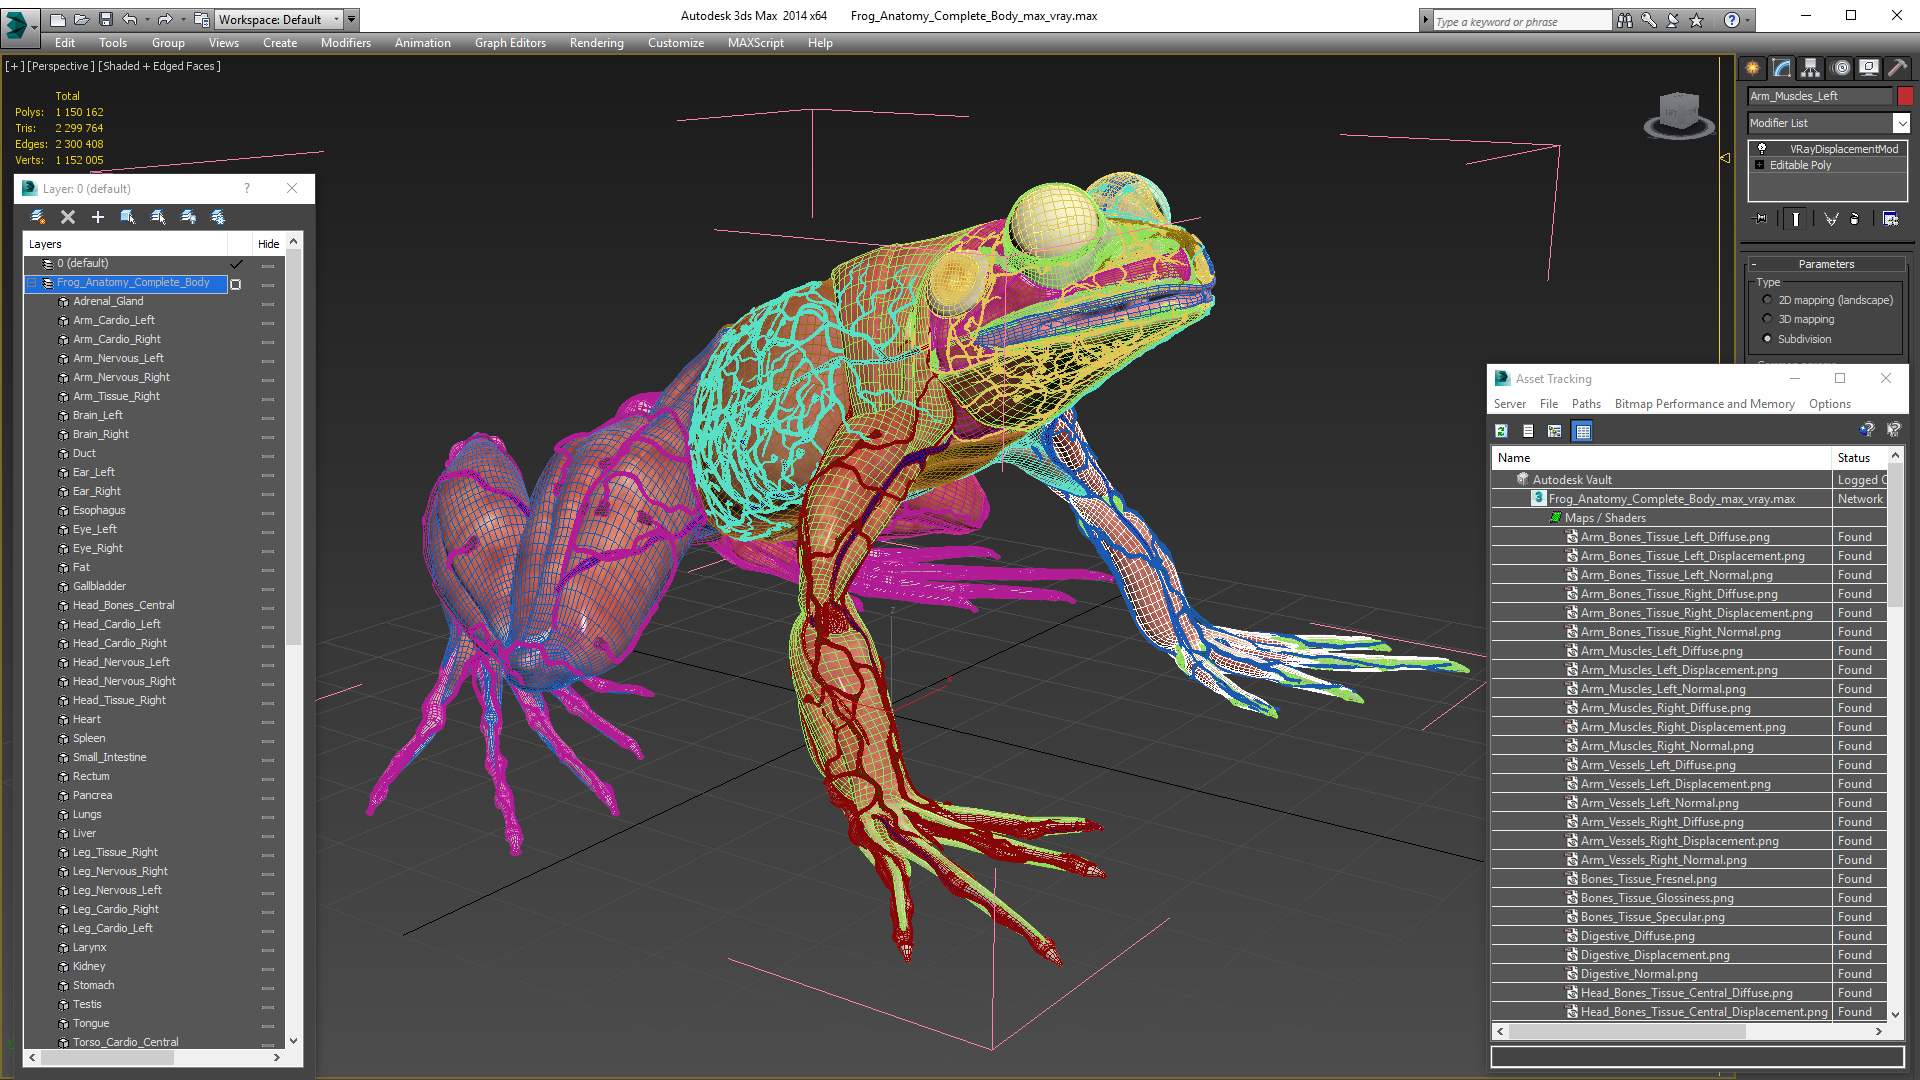Remove modifier from stack trash icon

(x=1855, y=219)
